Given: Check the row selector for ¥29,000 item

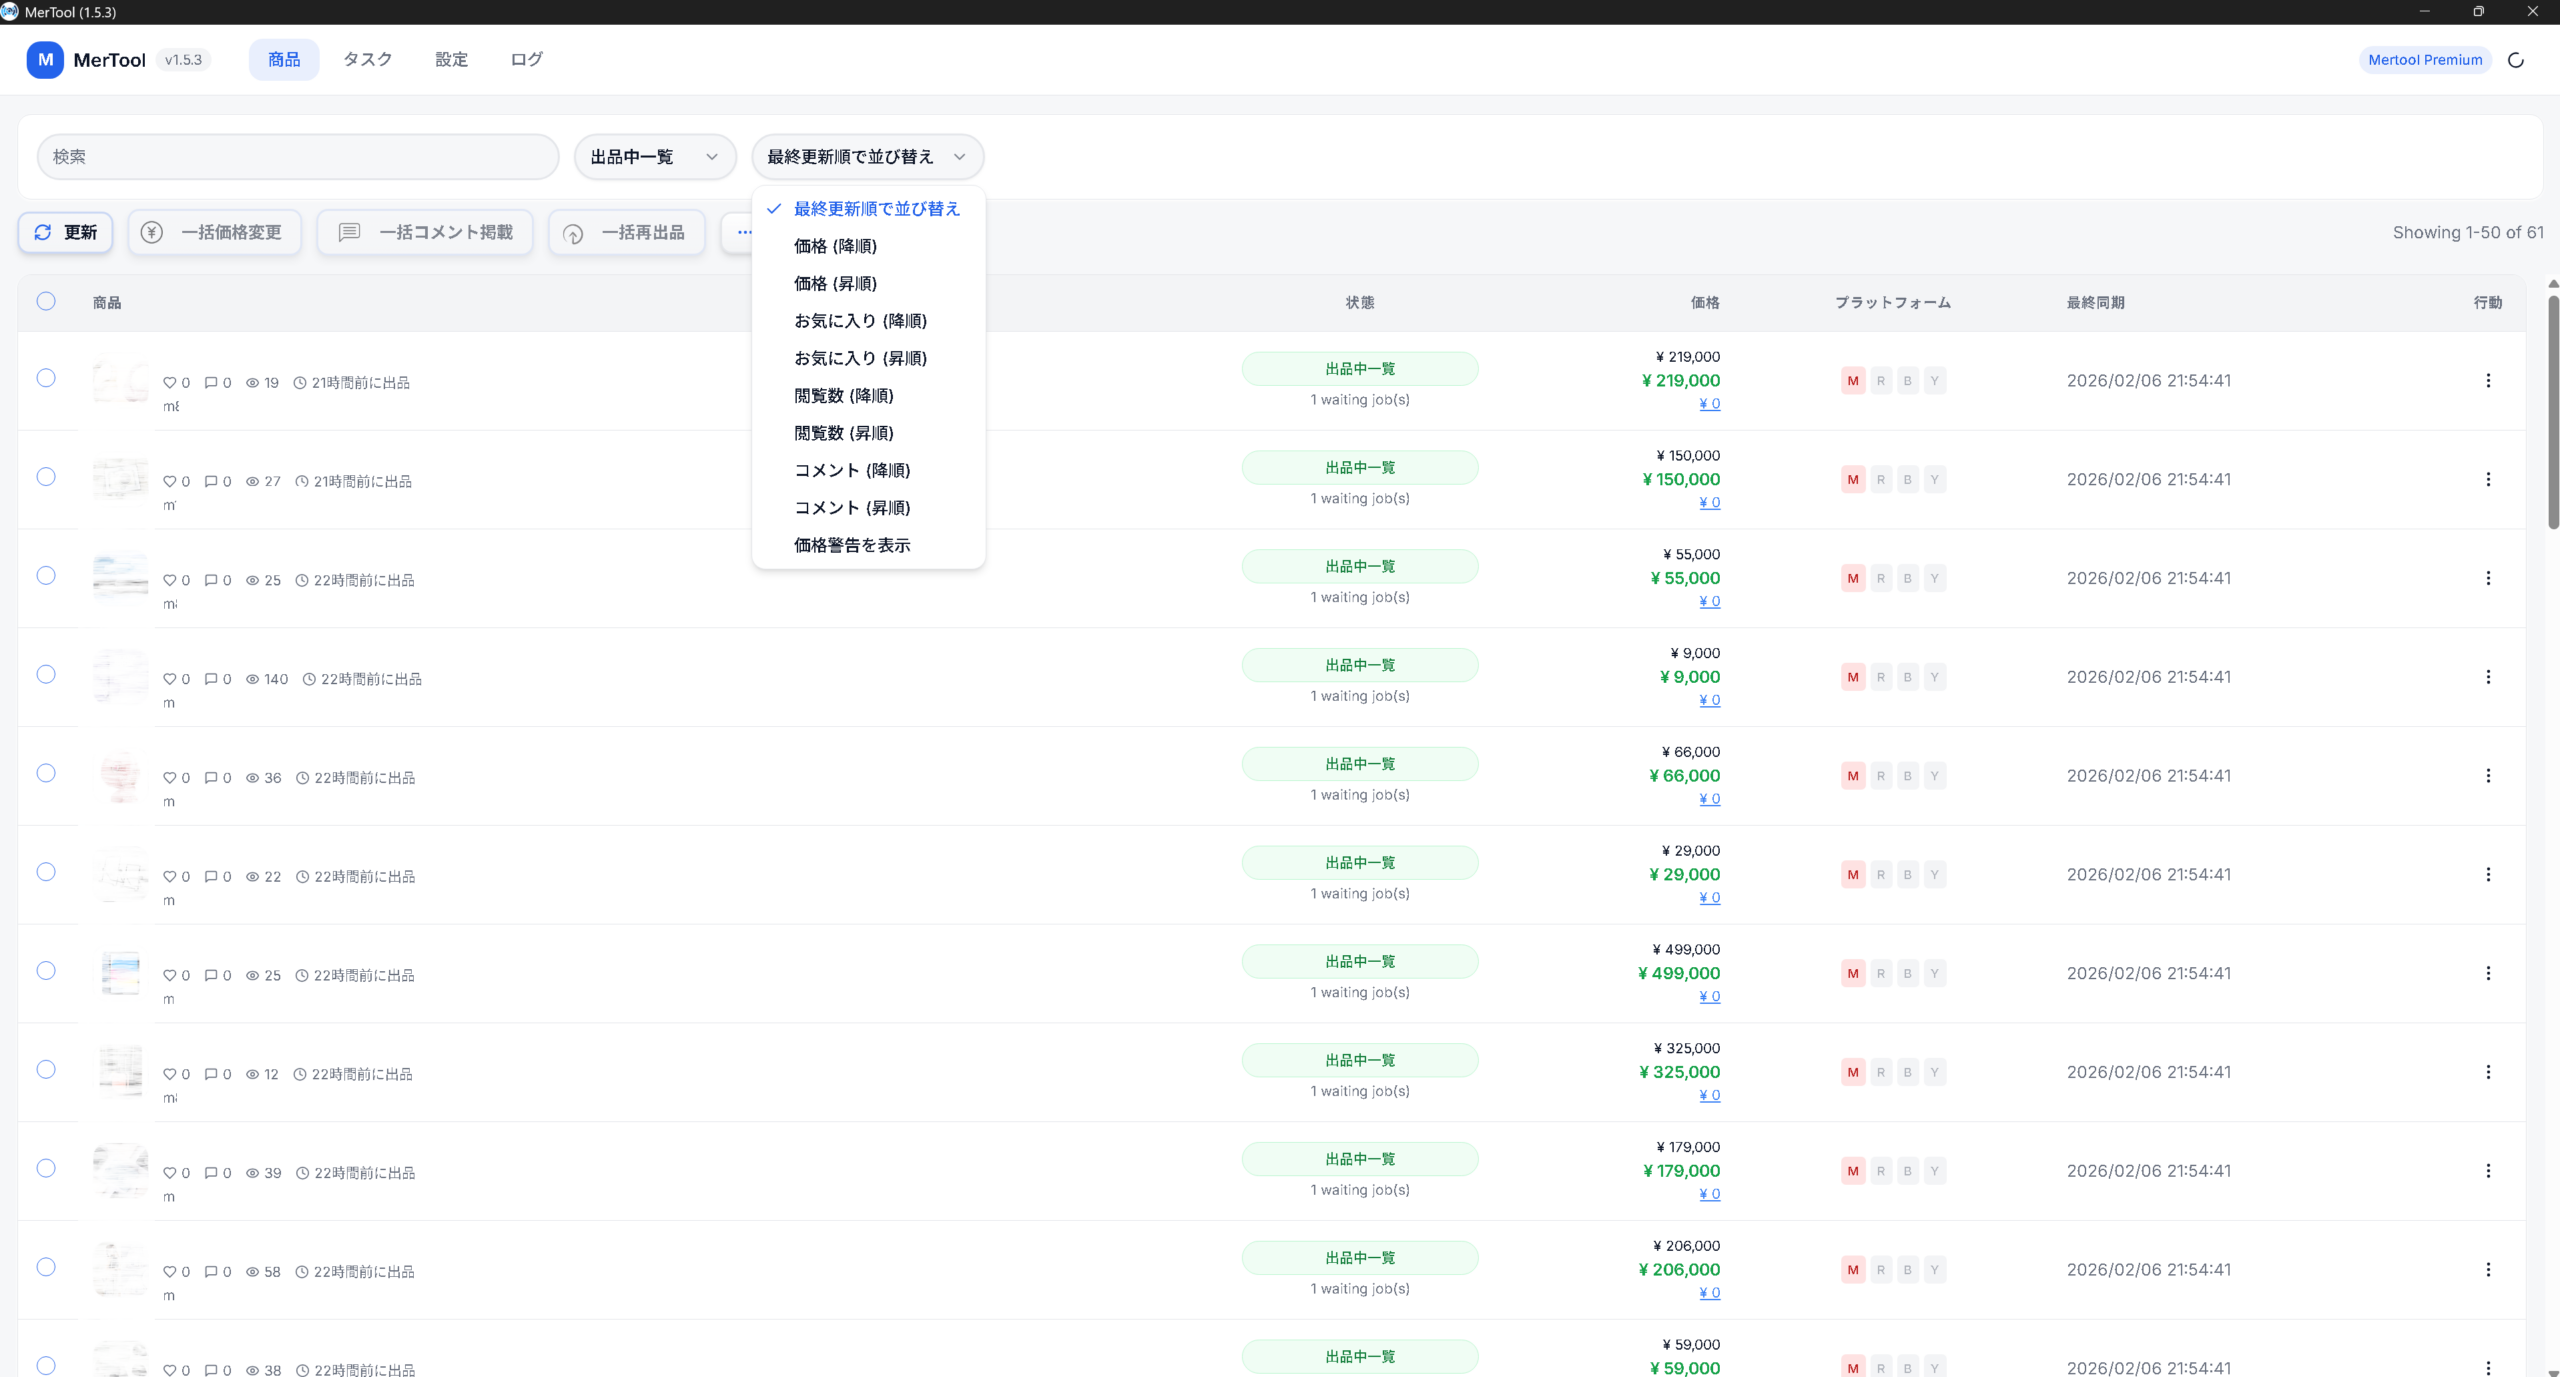Looking at the screenshot, I should point(46,872).
